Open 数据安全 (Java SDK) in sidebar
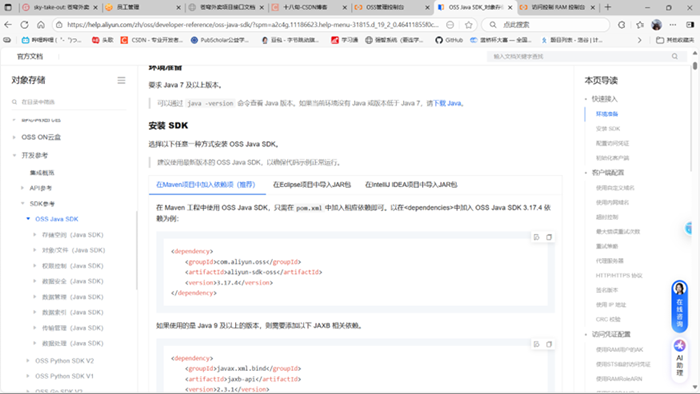 tap(73, 282)
